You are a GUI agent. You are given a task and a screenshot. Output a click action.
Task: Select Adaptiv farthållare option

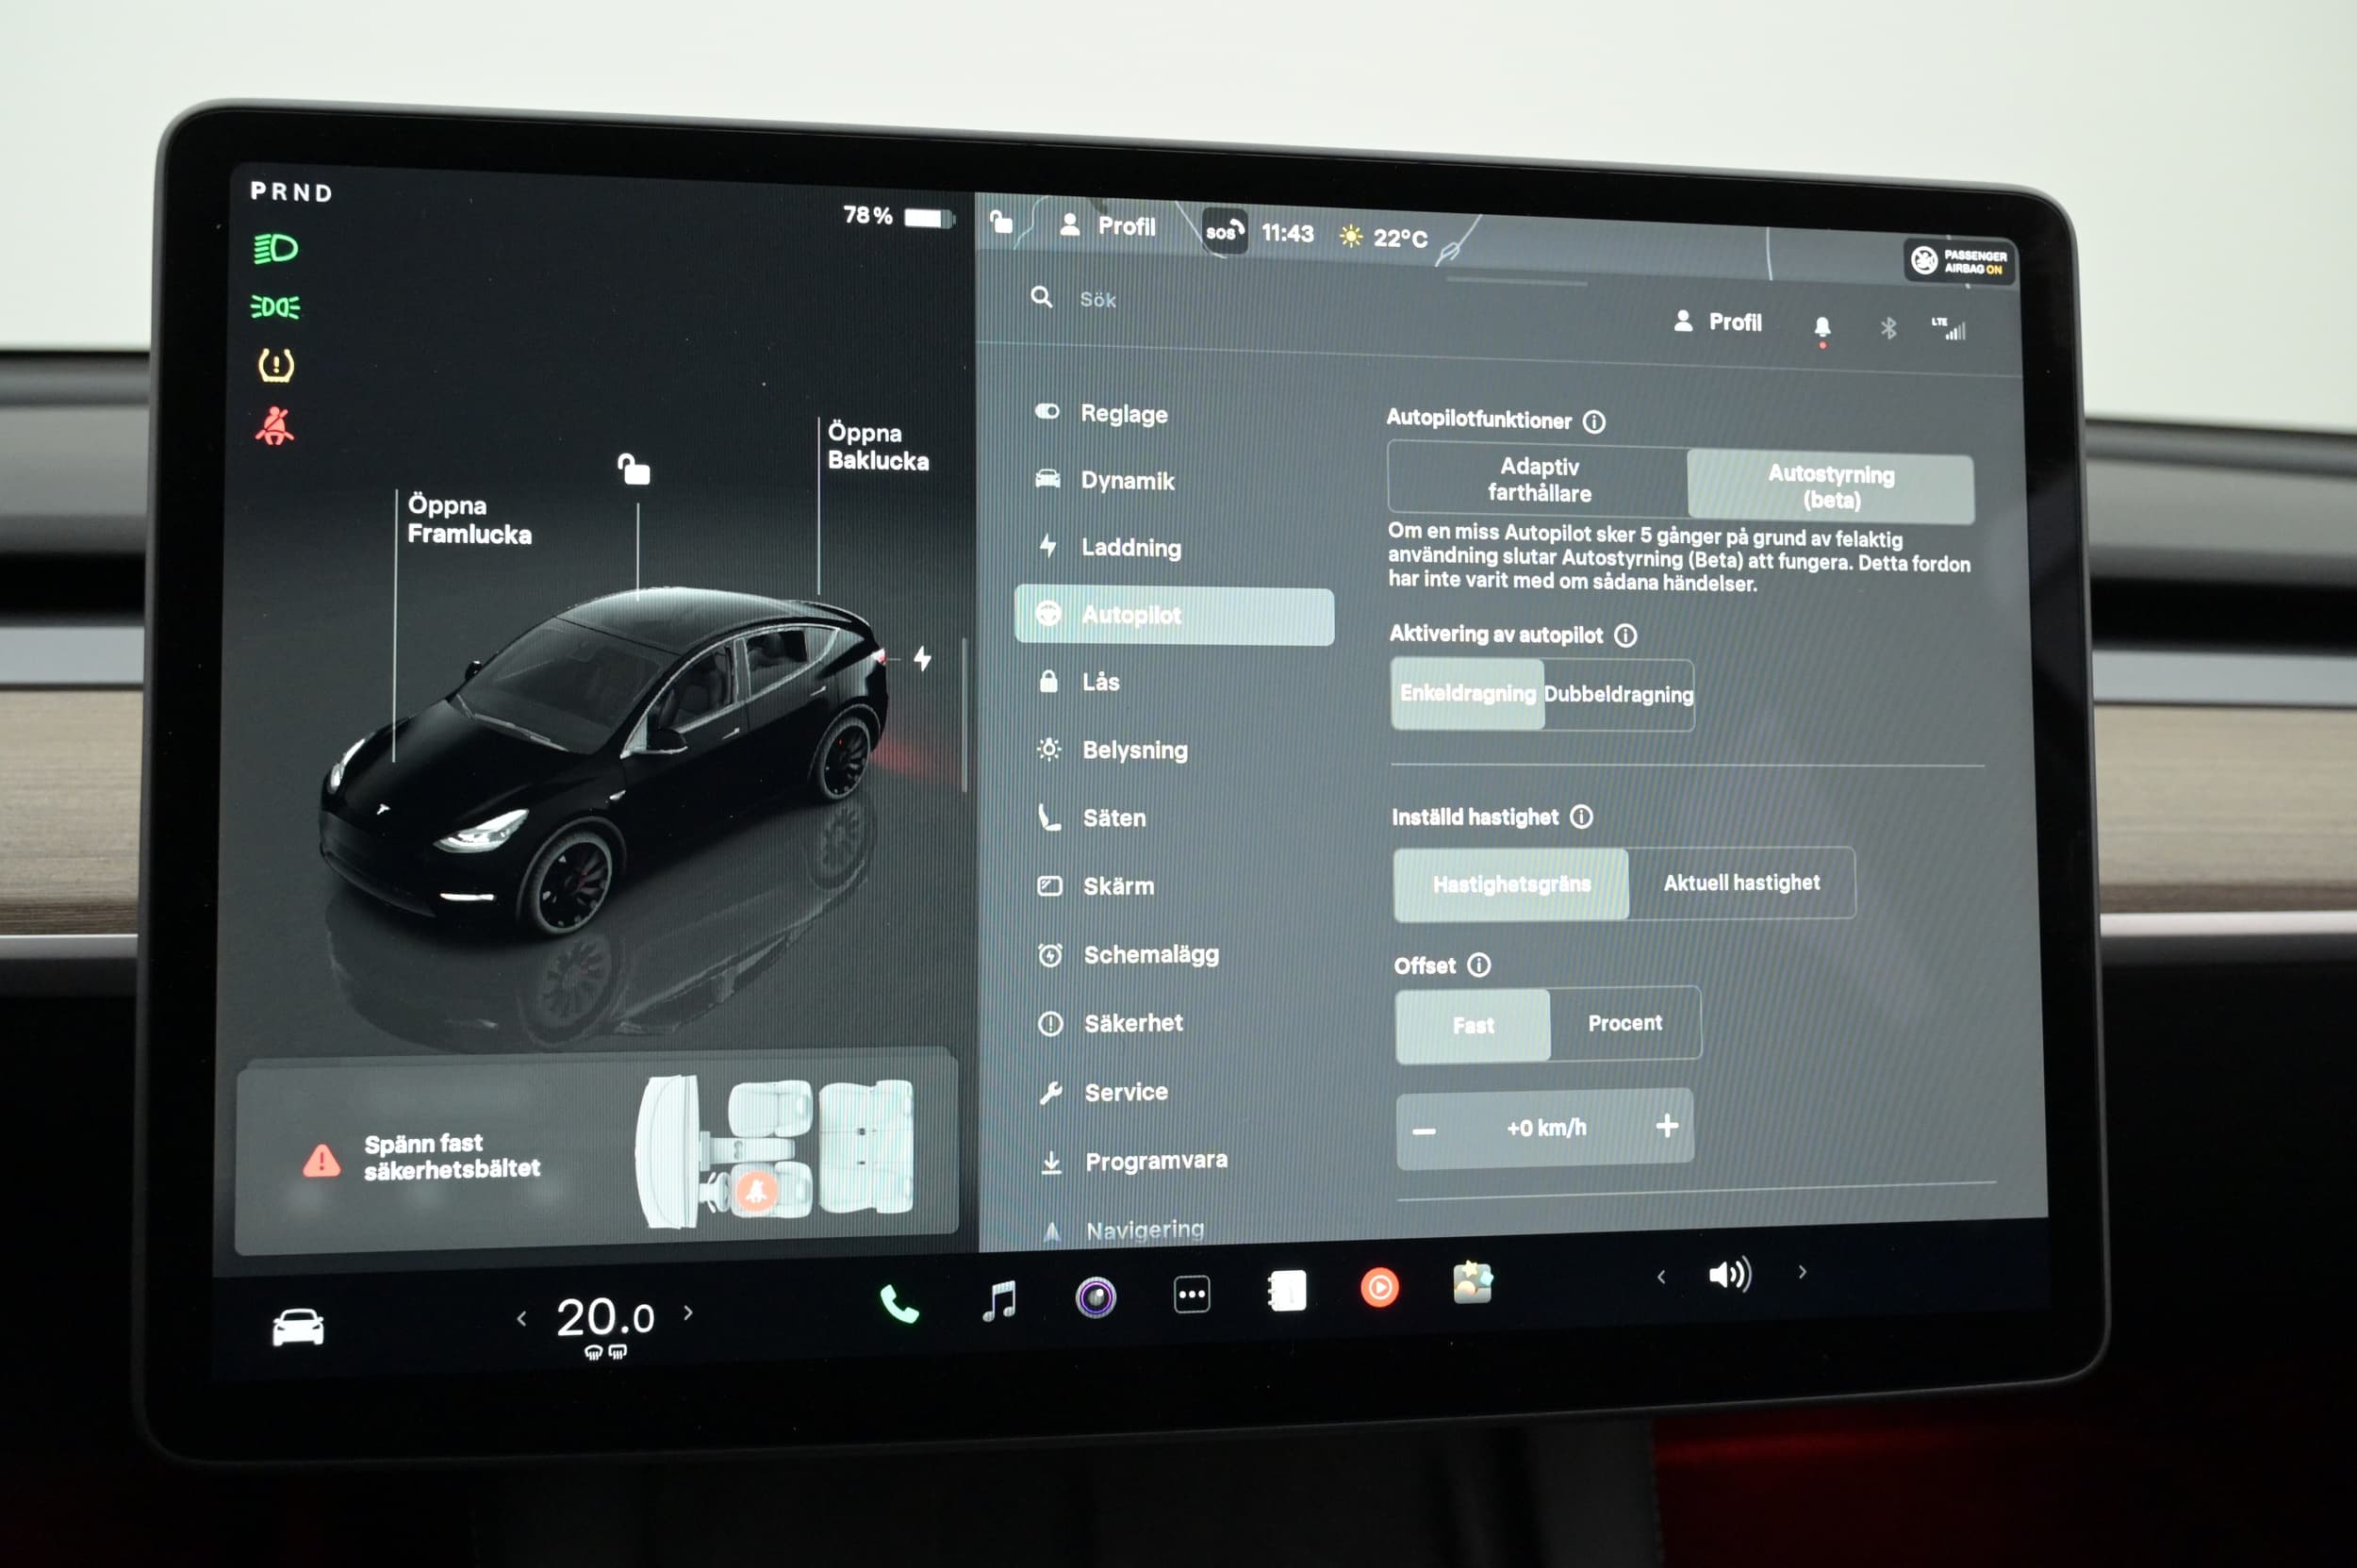1538,479
